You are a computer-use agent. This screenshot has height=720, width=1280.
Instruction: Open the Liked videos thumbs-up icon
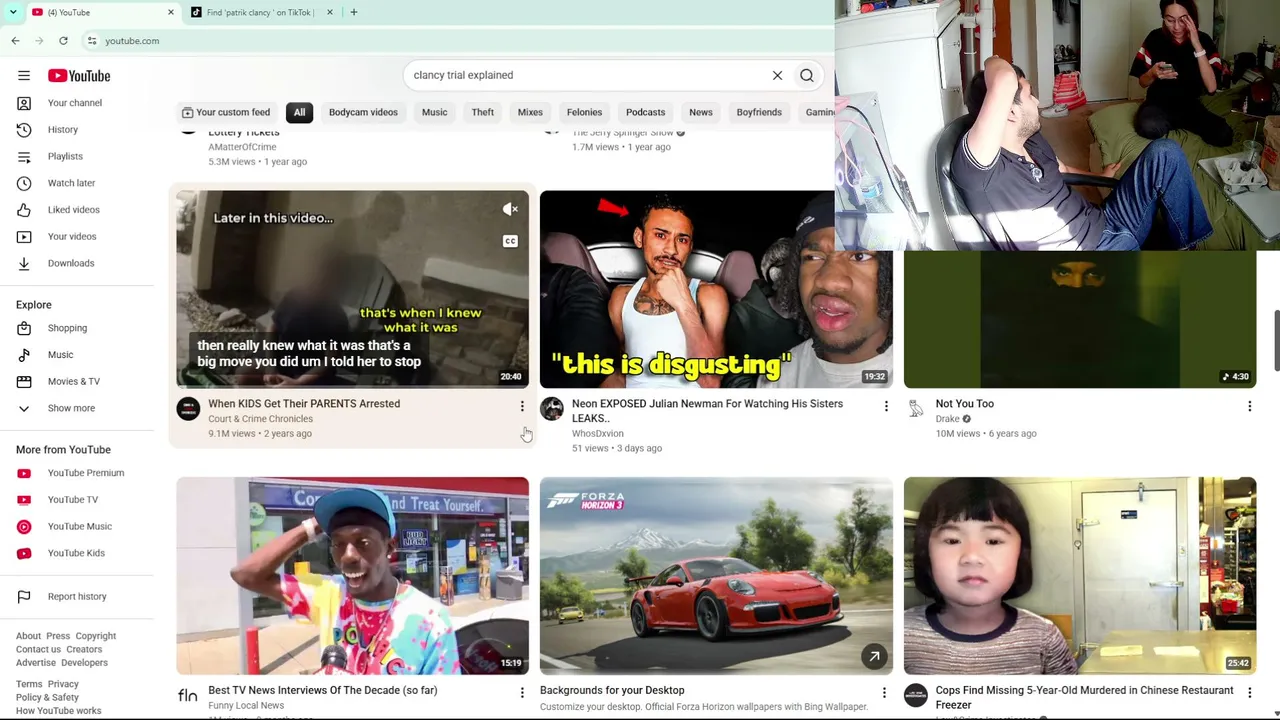pos(24,210)
